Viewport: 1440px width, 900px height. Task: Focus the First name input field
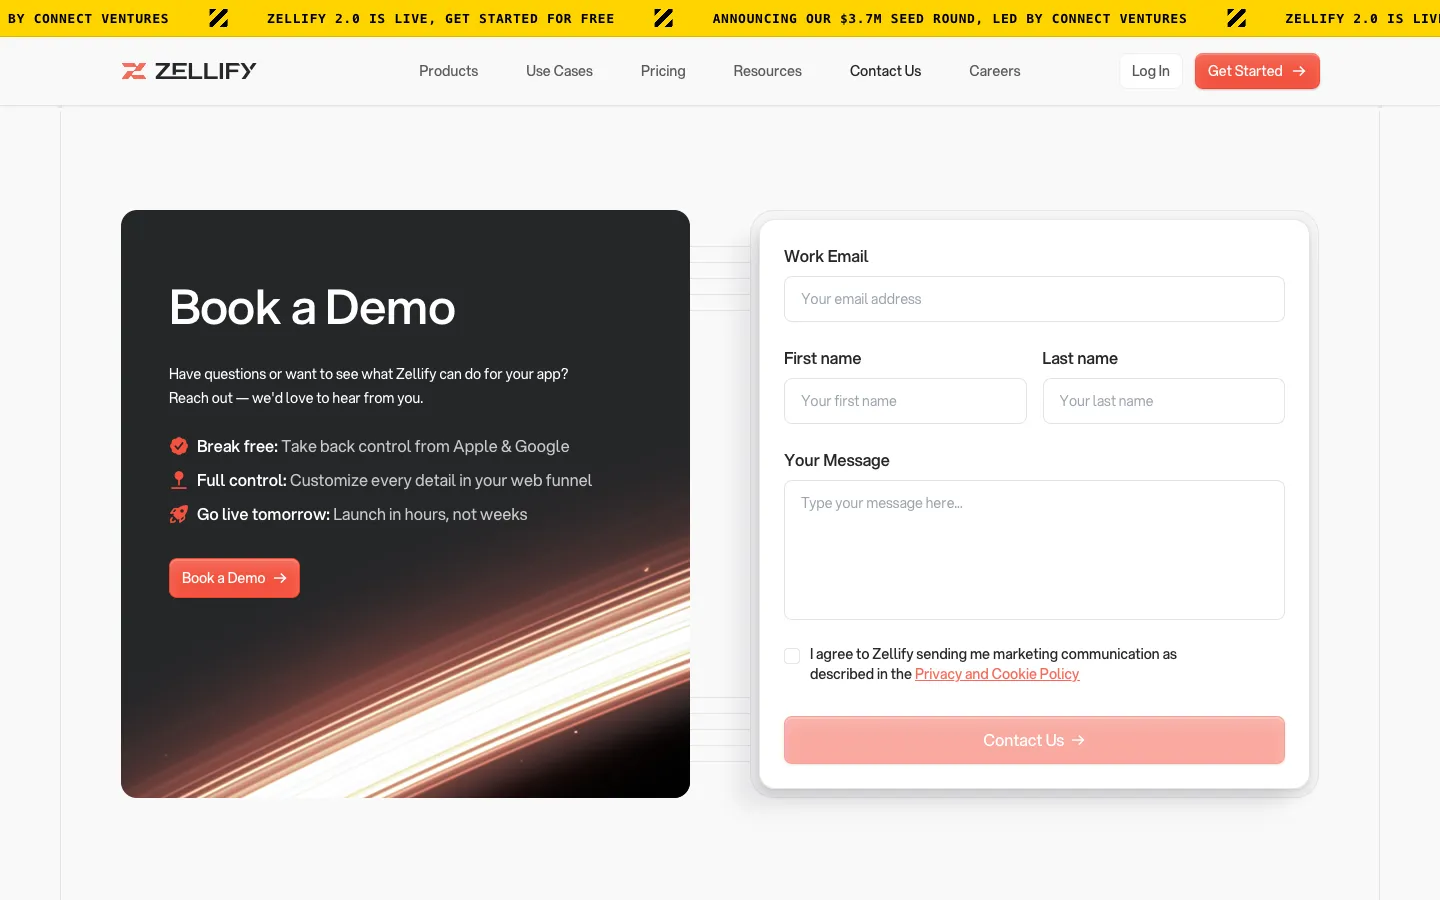(905, 401)
